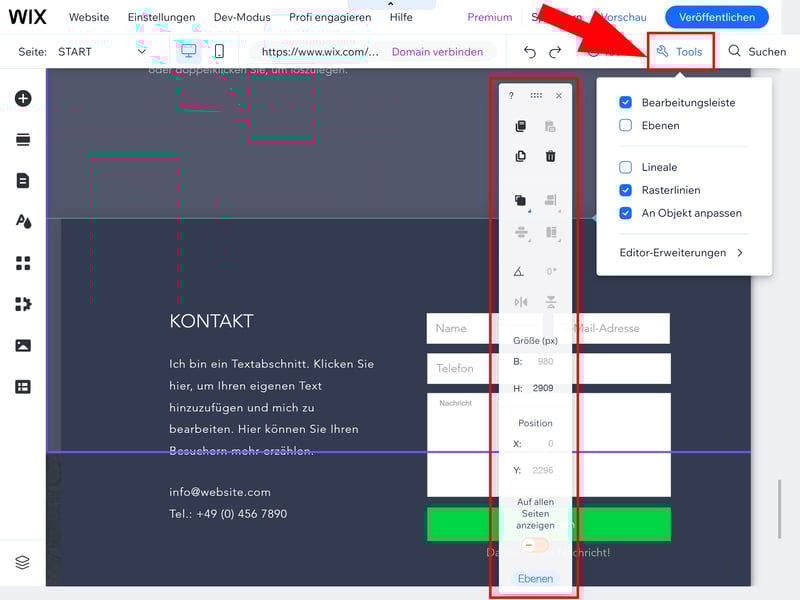Open the Seite START page dropdown
The height and width of the screenshot is (600, 800).
pos(100,52)
